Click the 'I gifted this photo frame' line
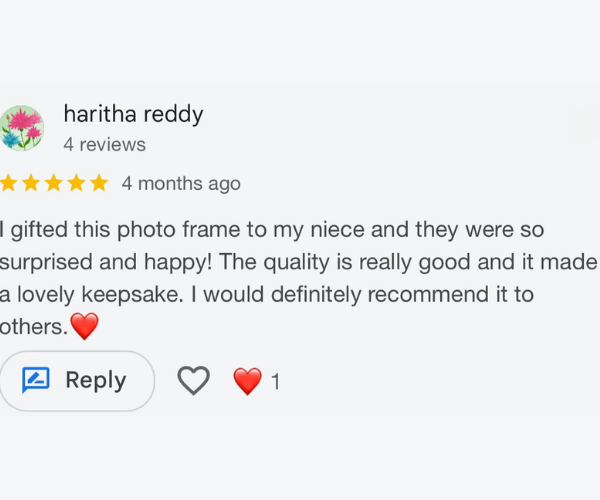The height and width of the screenshot is (500, 600). point(270,230)
